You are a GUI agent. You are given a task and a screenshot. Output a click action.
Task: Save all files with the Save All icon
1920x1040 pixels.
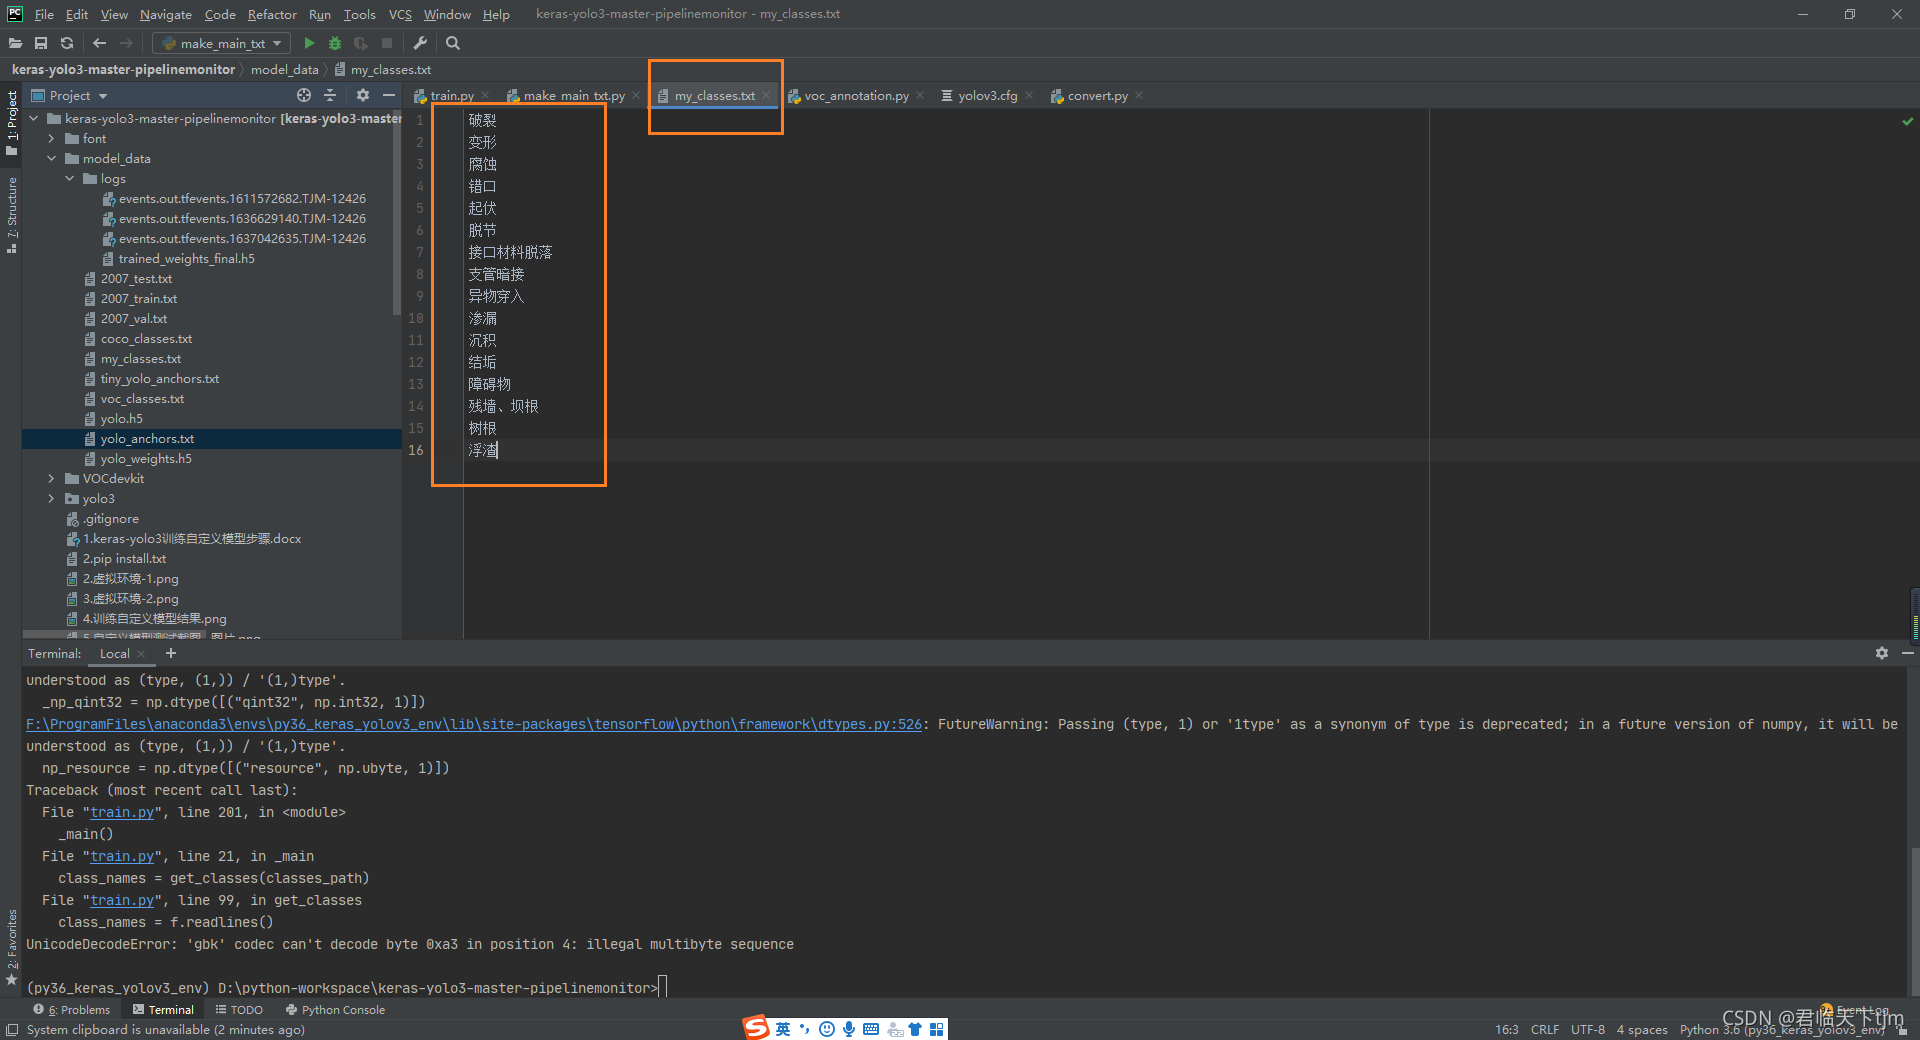click(x=41, y=43)
